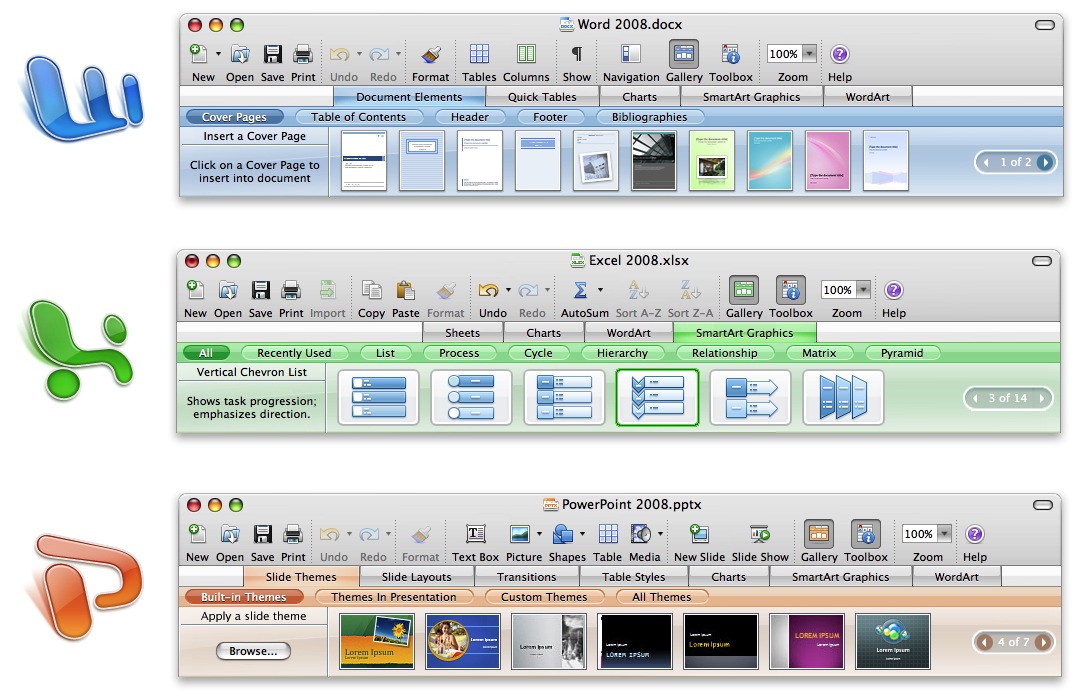Screen dimensions: 1072x692
Task: Click the Print icon in Word toolbar
Action: 303,54
